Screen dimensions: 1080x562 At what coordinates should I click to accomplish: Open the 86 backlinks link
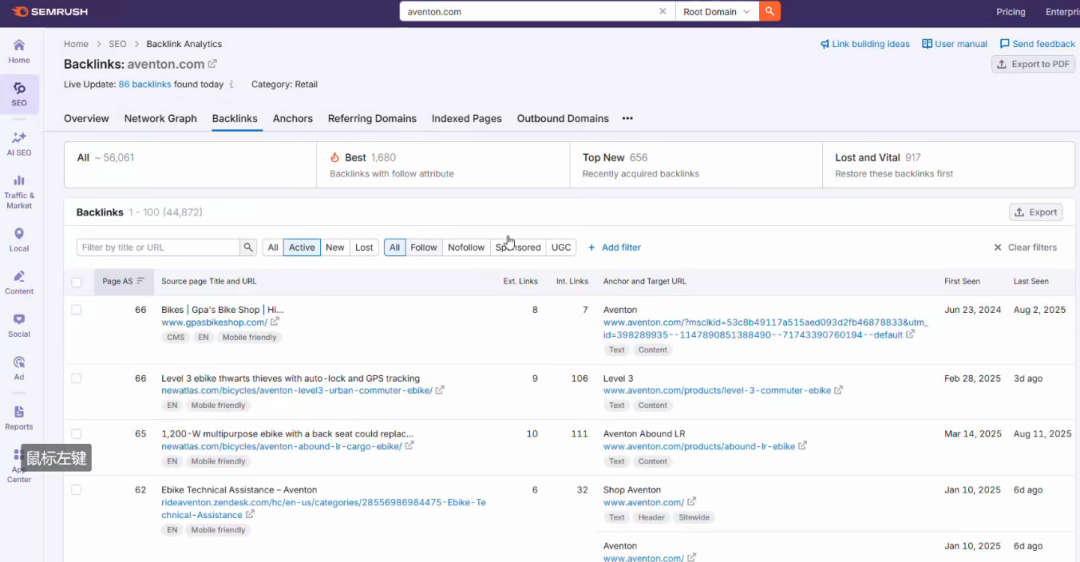point(145,84)
